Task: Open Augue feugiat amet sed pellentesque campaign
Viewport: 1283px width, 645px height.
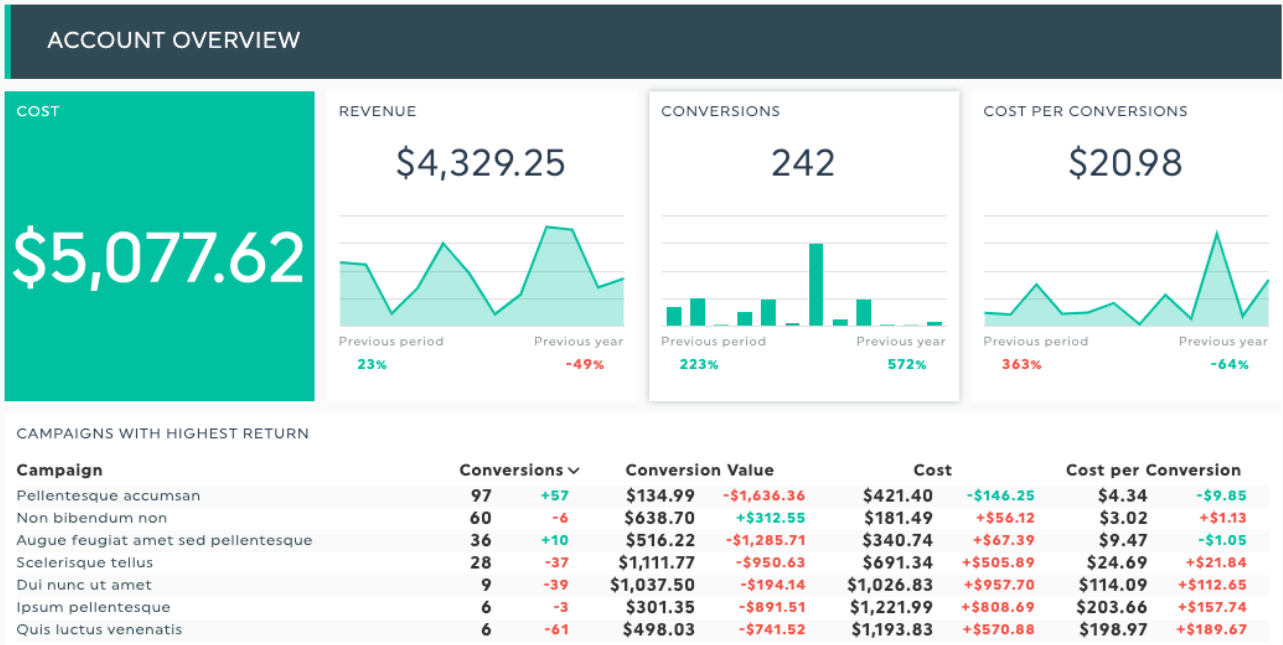Action: (x=164, y=540)
